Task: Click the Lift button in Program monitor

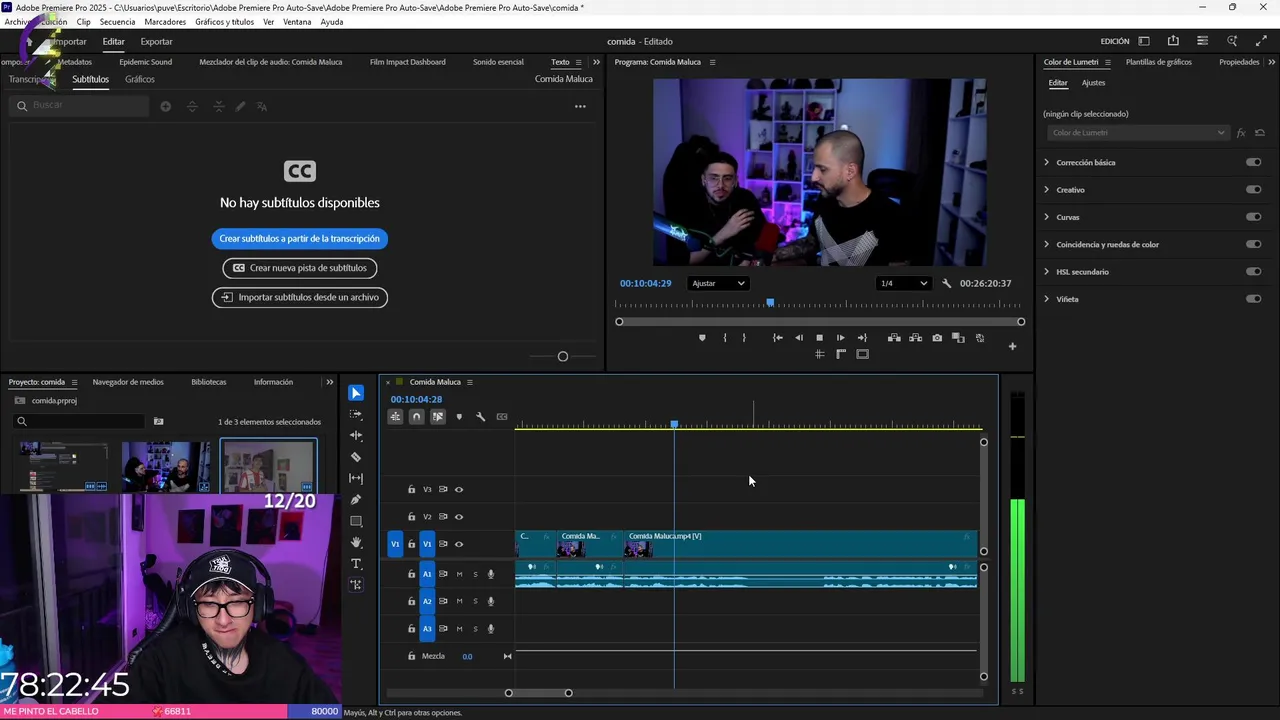Action: coord(894,338)
